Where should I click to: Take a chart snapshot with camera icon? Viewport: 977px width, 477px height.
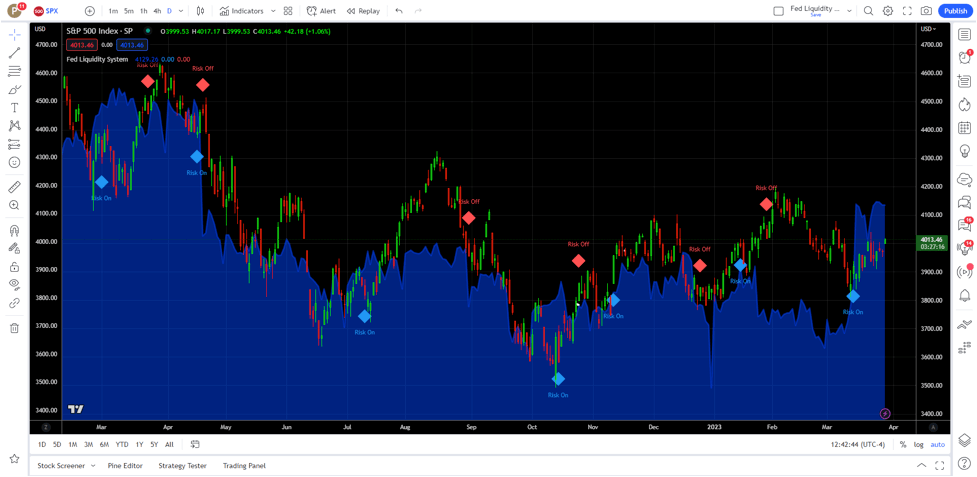926,11
